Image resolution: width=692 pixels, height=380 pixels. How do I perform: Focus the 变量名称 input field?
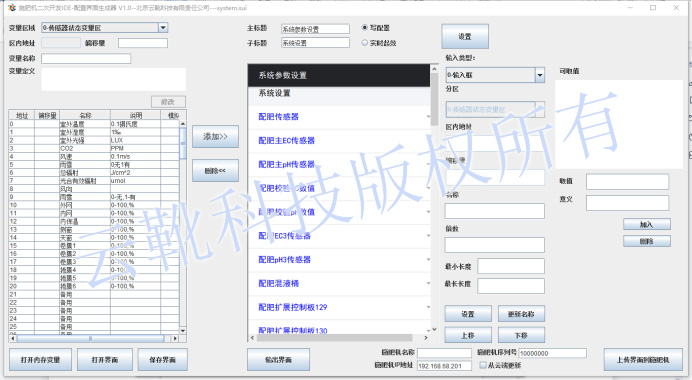click(x=86, y=59)
